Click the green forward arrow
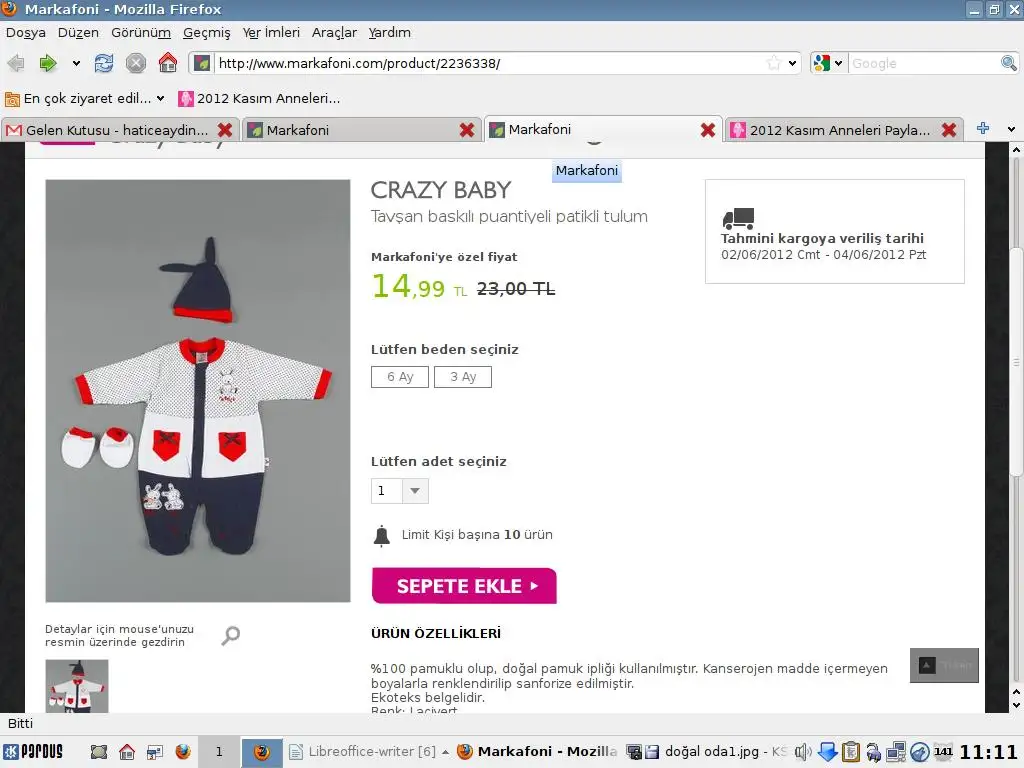The image size is (1024, 768). pyautogui.click(x=48, y=63)
